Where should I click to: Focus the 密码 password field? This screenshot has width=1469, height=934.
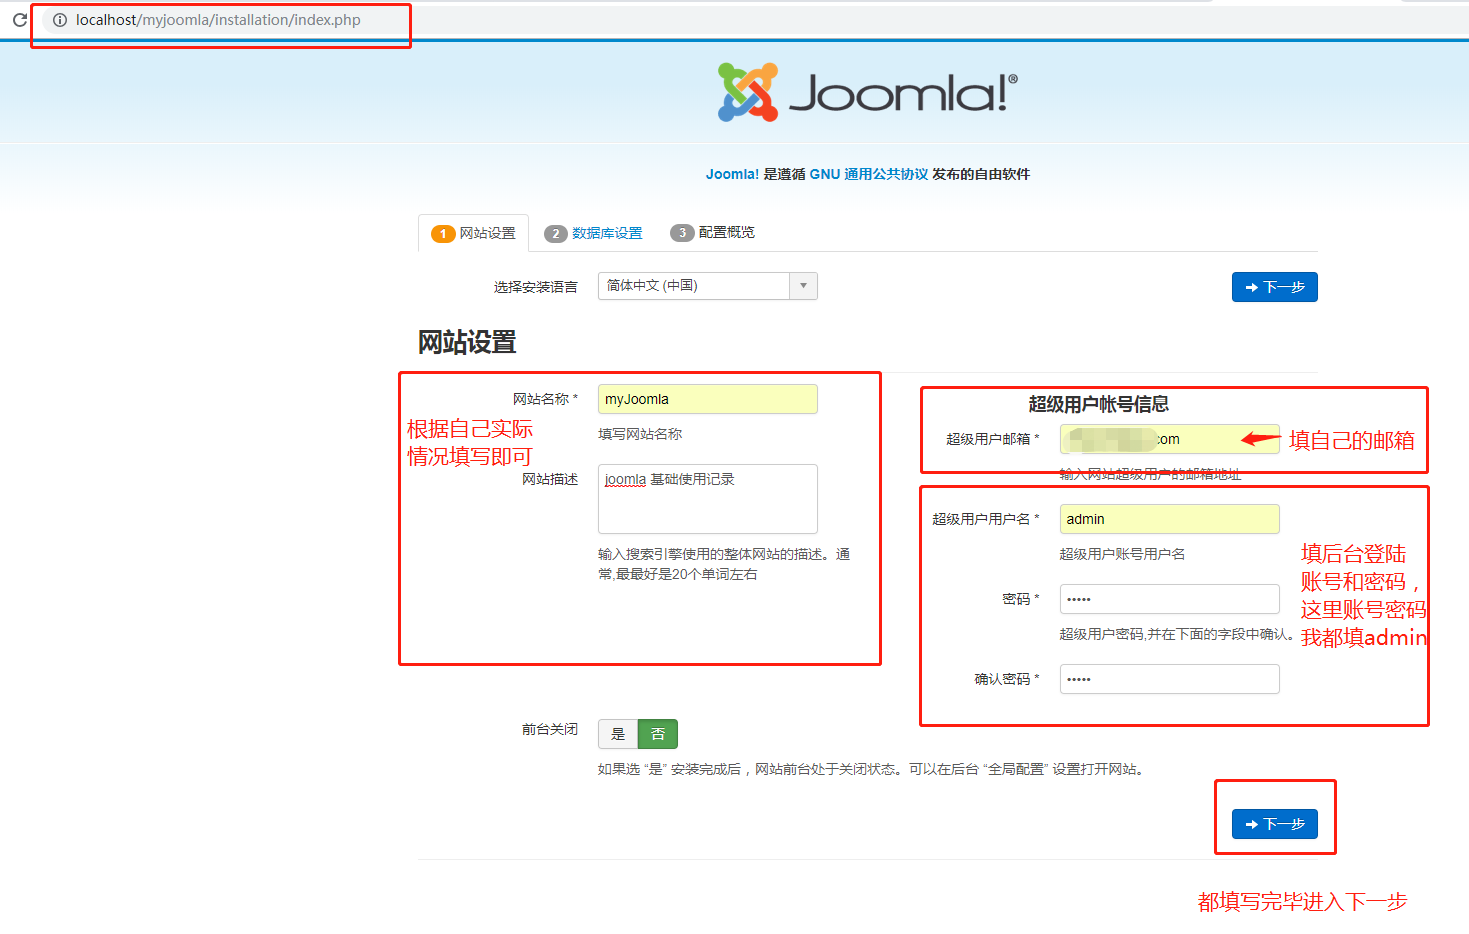[1170, 599]
